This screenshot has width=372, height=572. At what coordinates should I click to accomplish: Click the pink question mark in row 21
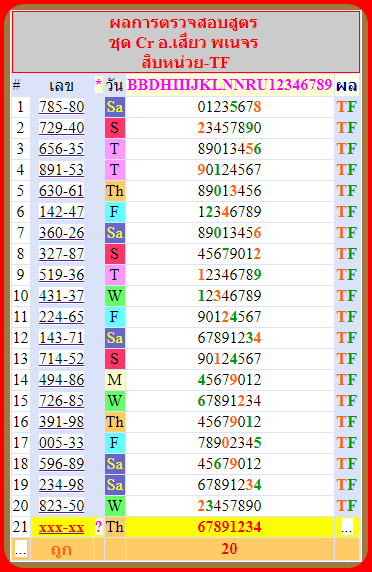98,527
